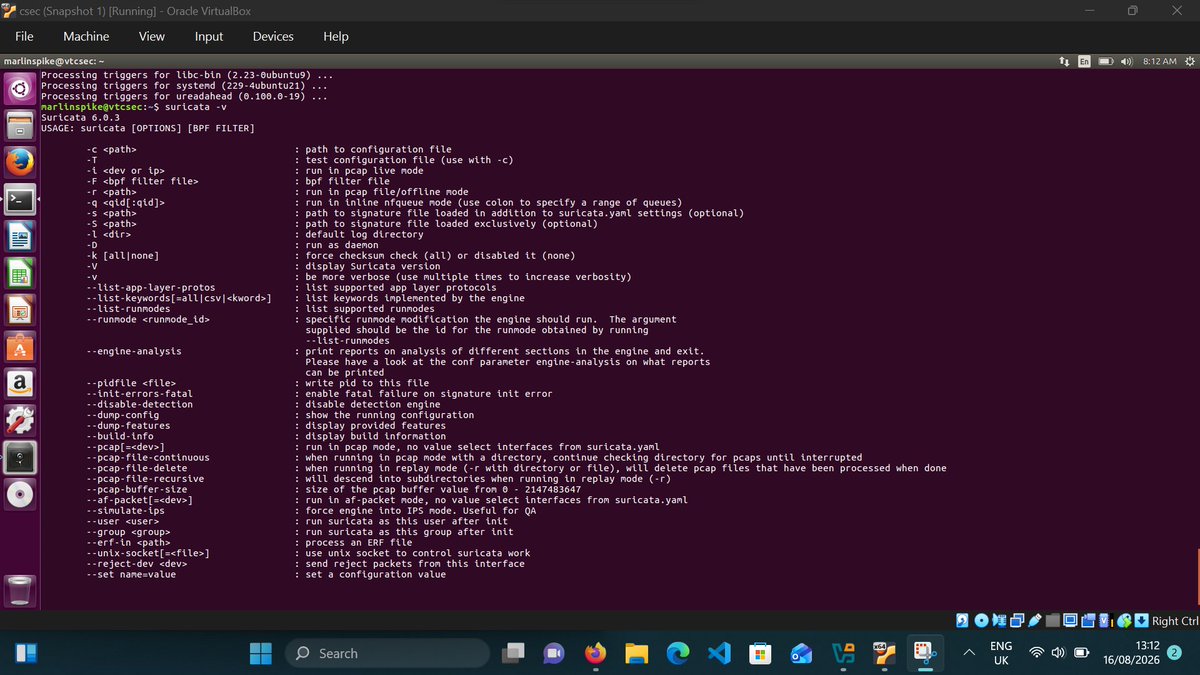Image resolution: width=1200 pixels, height=675 pixels.
Task: Click VirtualBox recording indicator icon
Action: (x=1088, y=621)
